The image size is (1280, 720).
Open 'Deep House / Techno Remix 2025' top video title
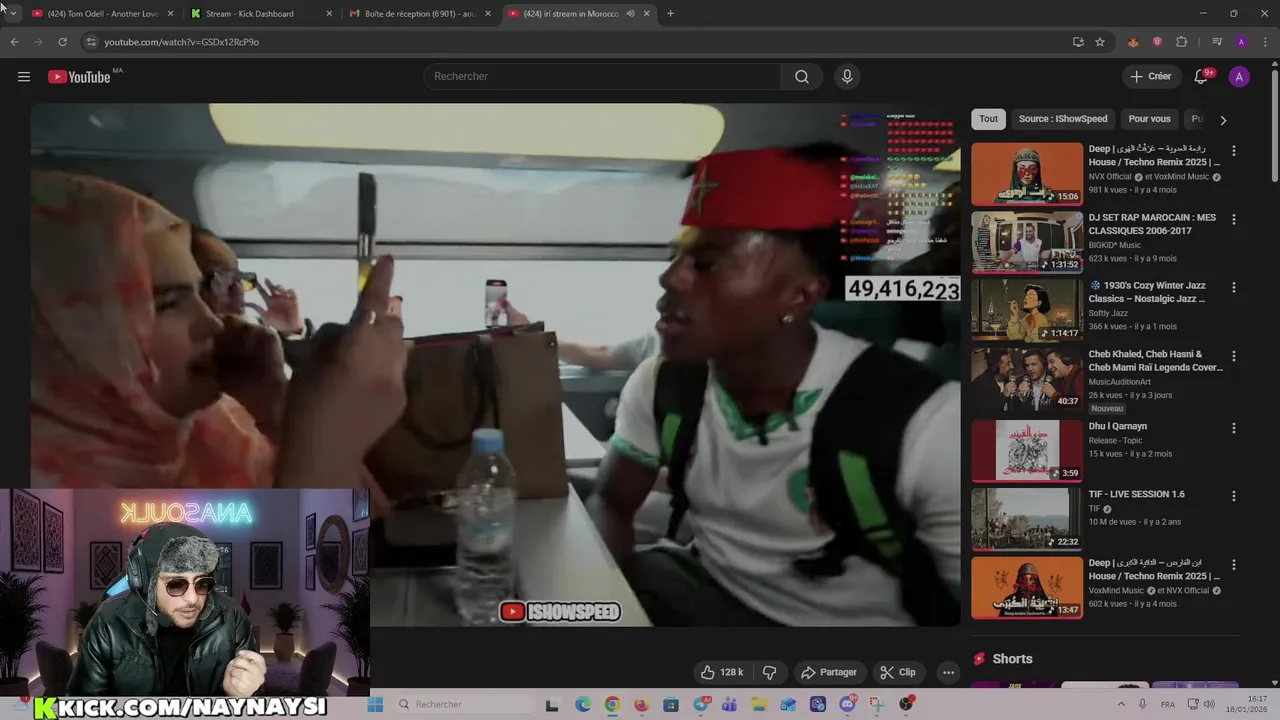pos(1154,156)
